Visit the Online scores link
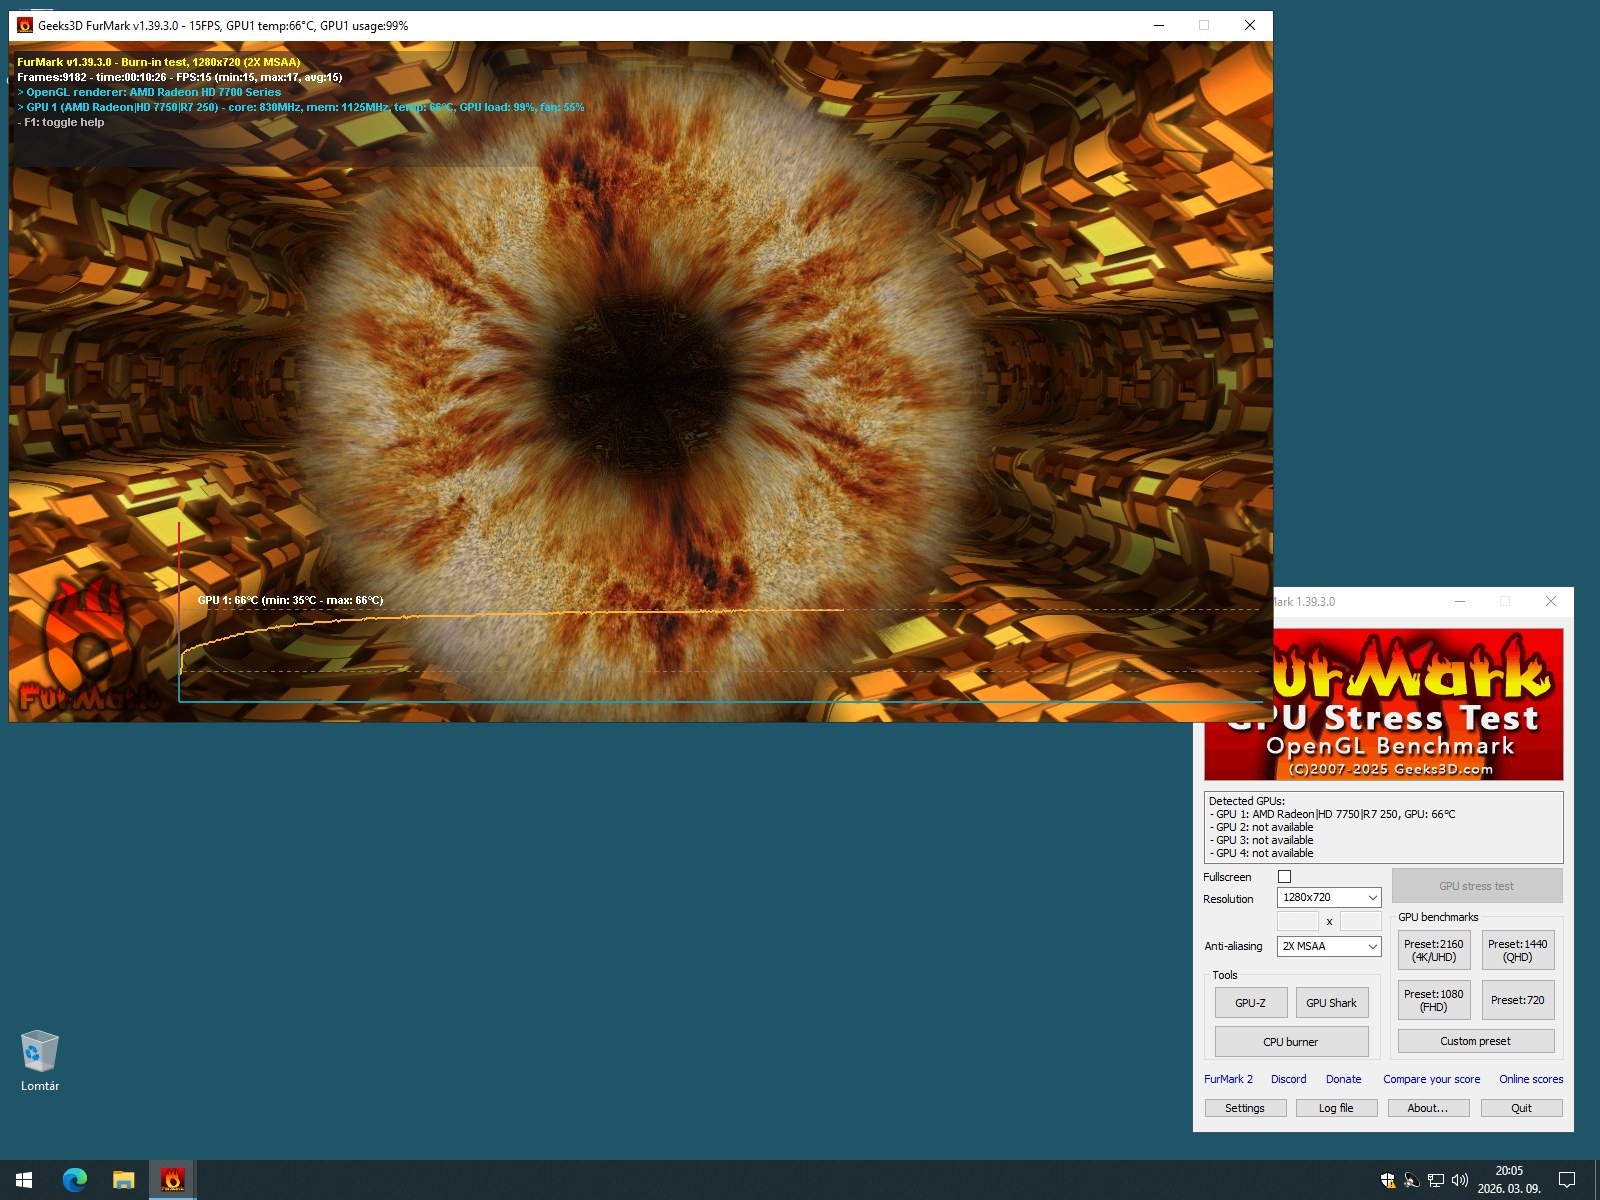 pyautogui.click(x=1531, y=1079)
